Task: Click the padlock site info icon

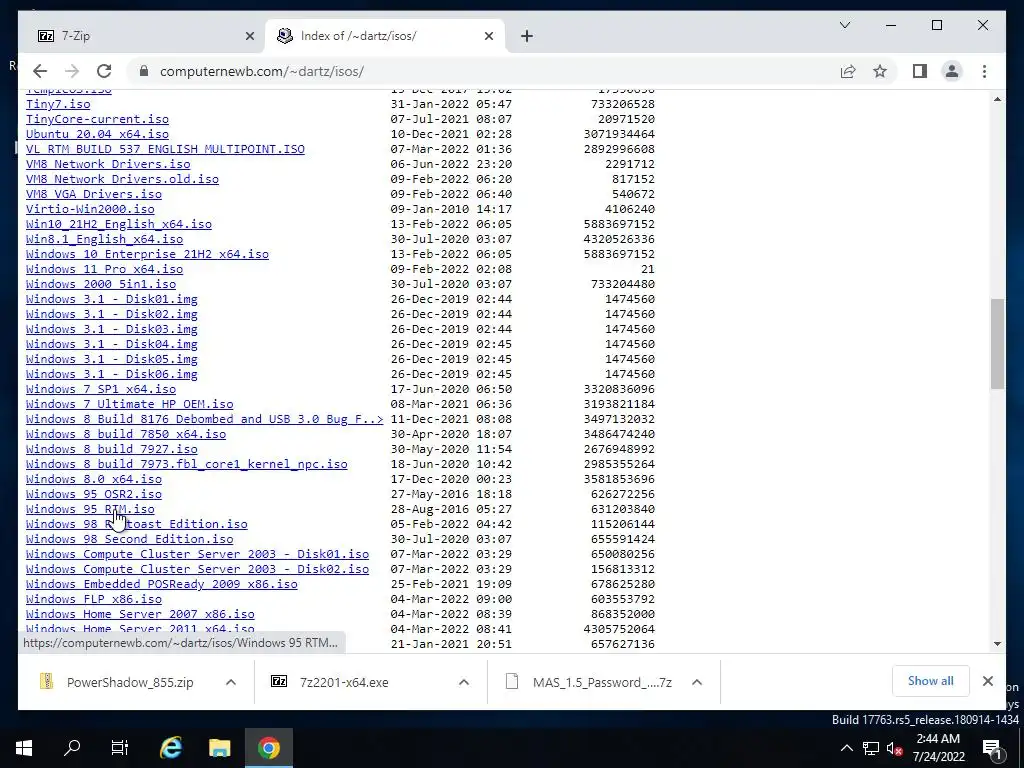Action: click(x=144, y=71)
